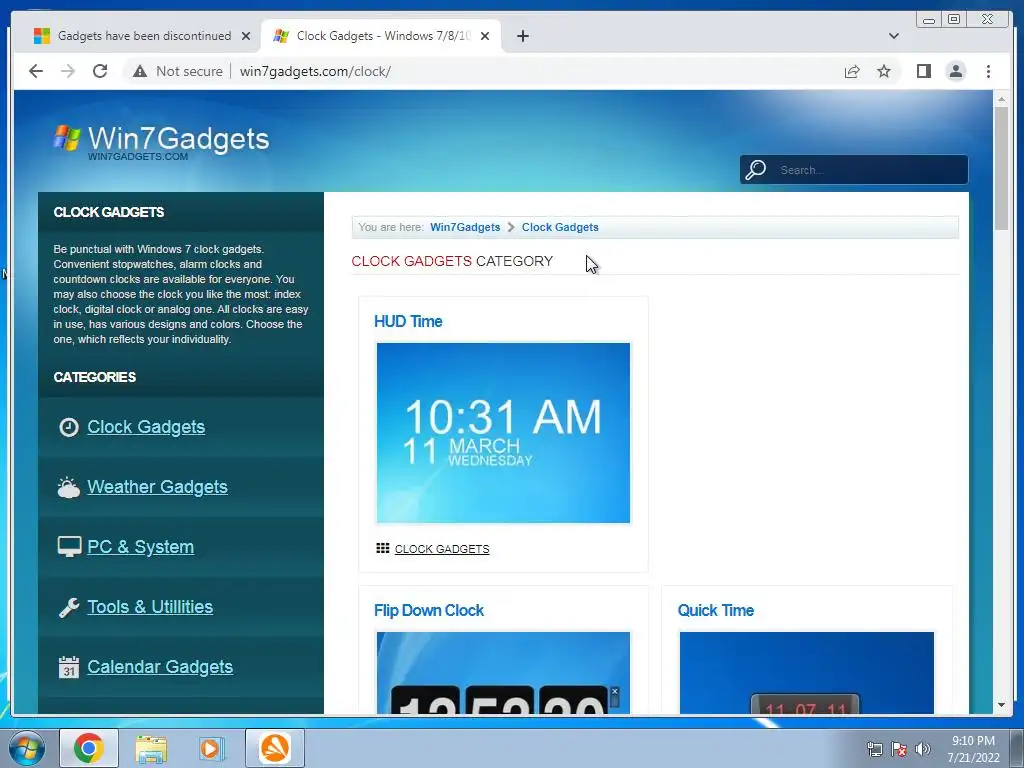Expand the tab search dropdown arrow

pyautogui.click(x=894, y=36)
